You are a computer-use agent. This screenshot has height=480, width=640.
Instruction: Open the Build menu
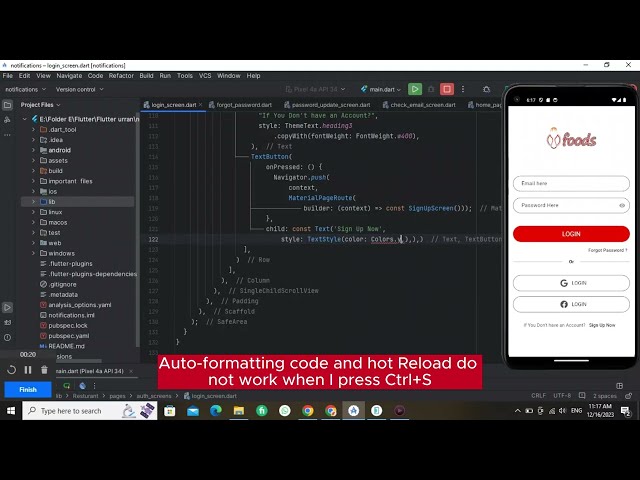click(146, 76)
